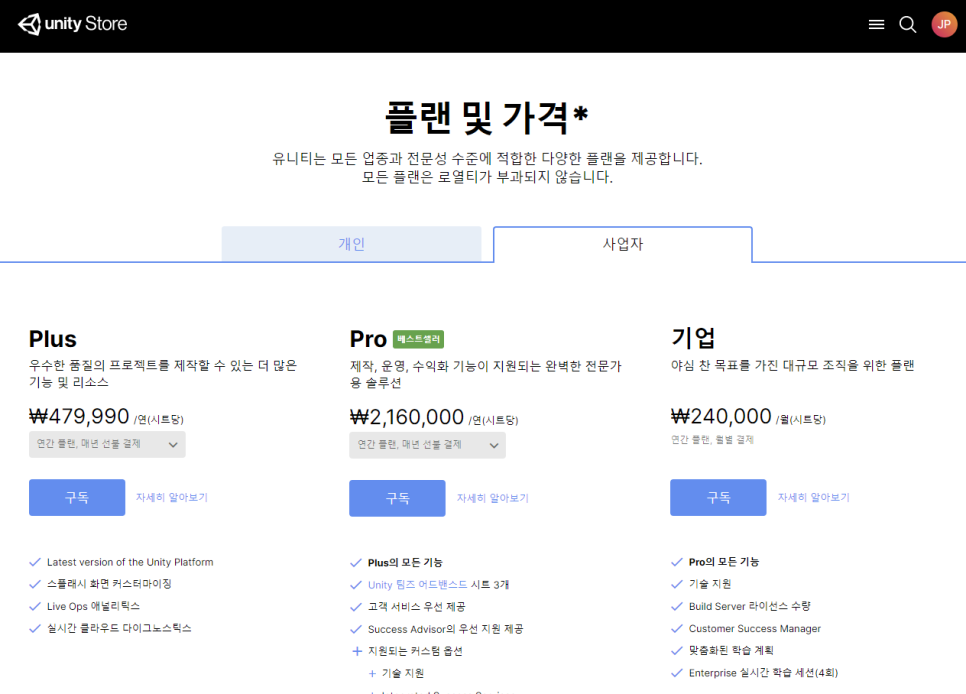Open the search magnifier icon
The height and width of the screenshot is (694, 966).
(x=907, y=25)
